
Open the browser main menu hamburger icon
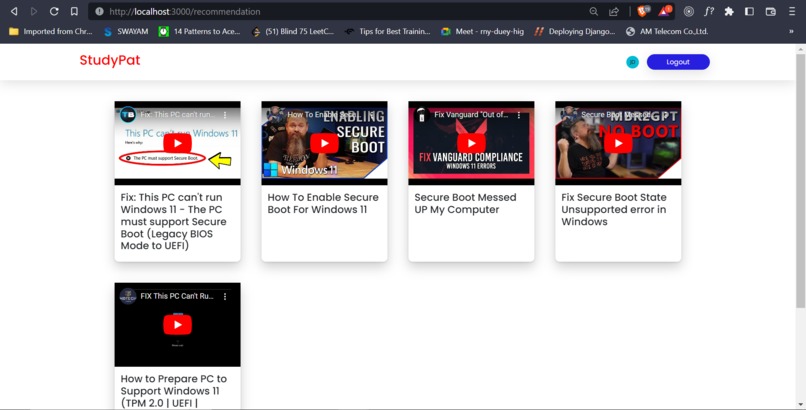point(792,11)
